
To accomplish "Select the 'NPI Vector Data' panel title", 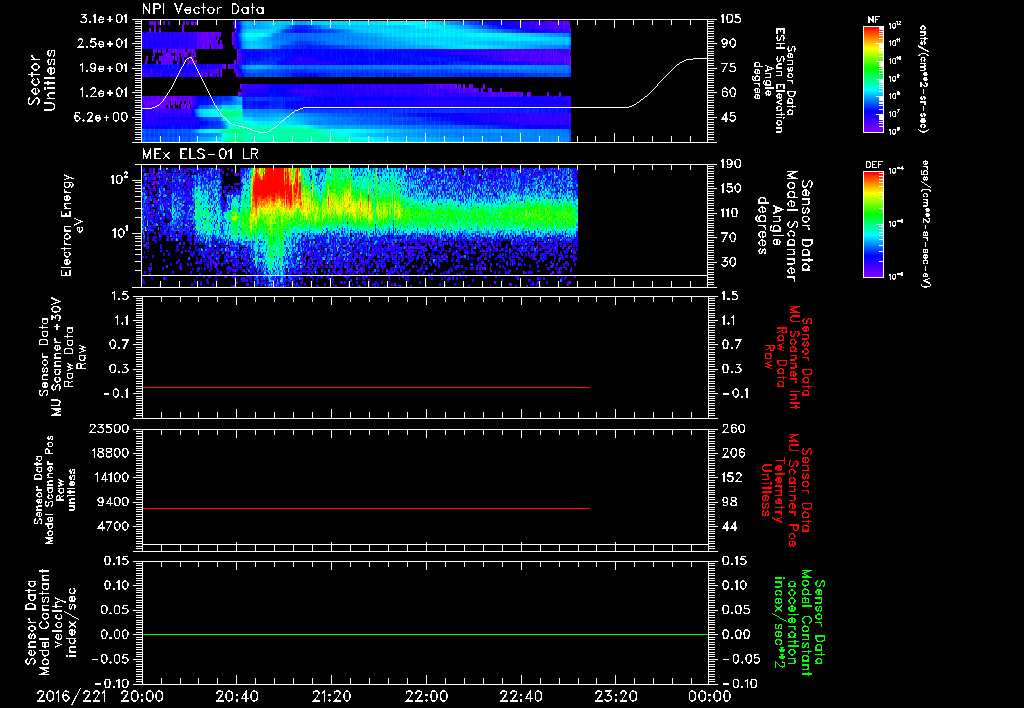I will [x=203, y=9].
